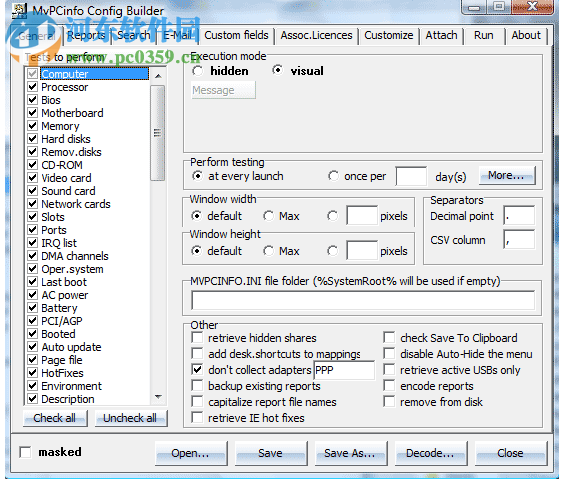Click the Open... button
The height and width of the screenshot is (486, 571).
click(191, 453)
